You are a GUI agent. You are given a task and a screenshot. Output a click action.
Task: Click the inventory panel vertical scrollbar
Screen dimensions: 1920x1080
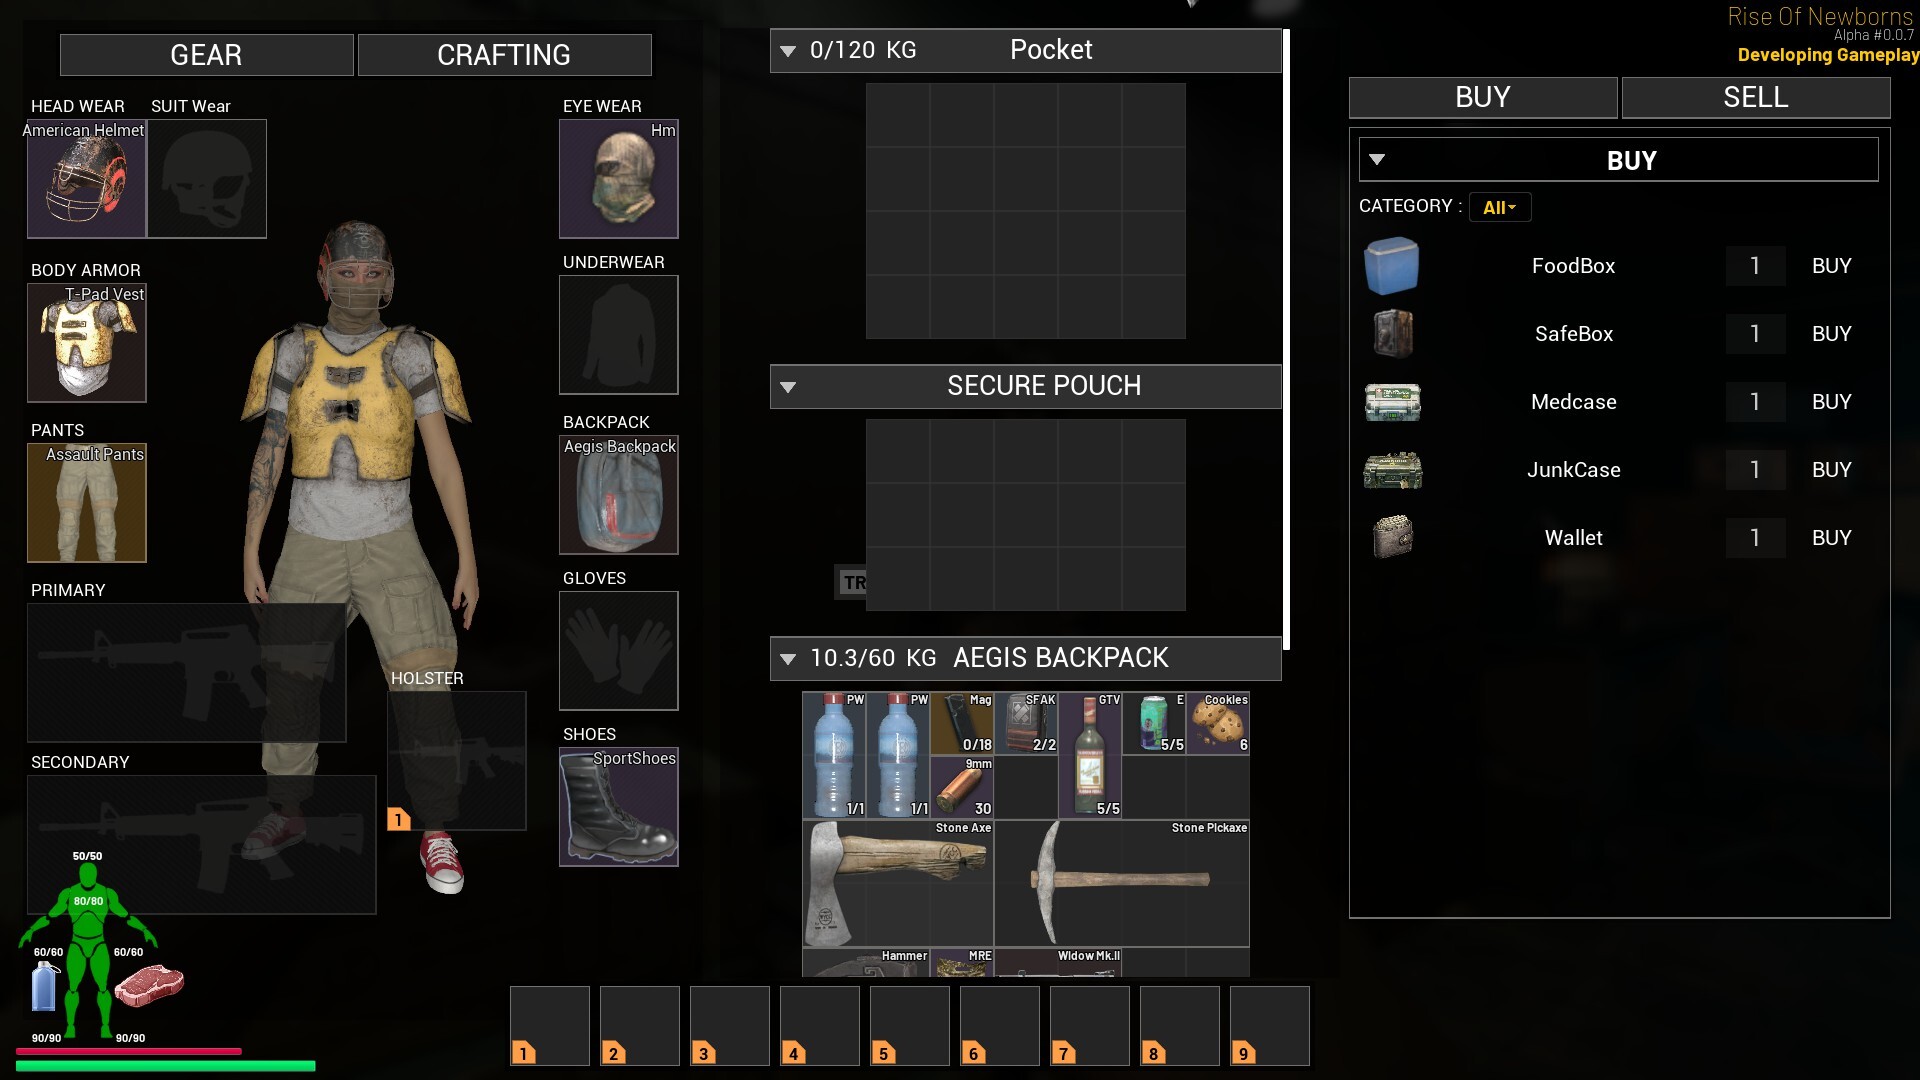pos(1286,340)
